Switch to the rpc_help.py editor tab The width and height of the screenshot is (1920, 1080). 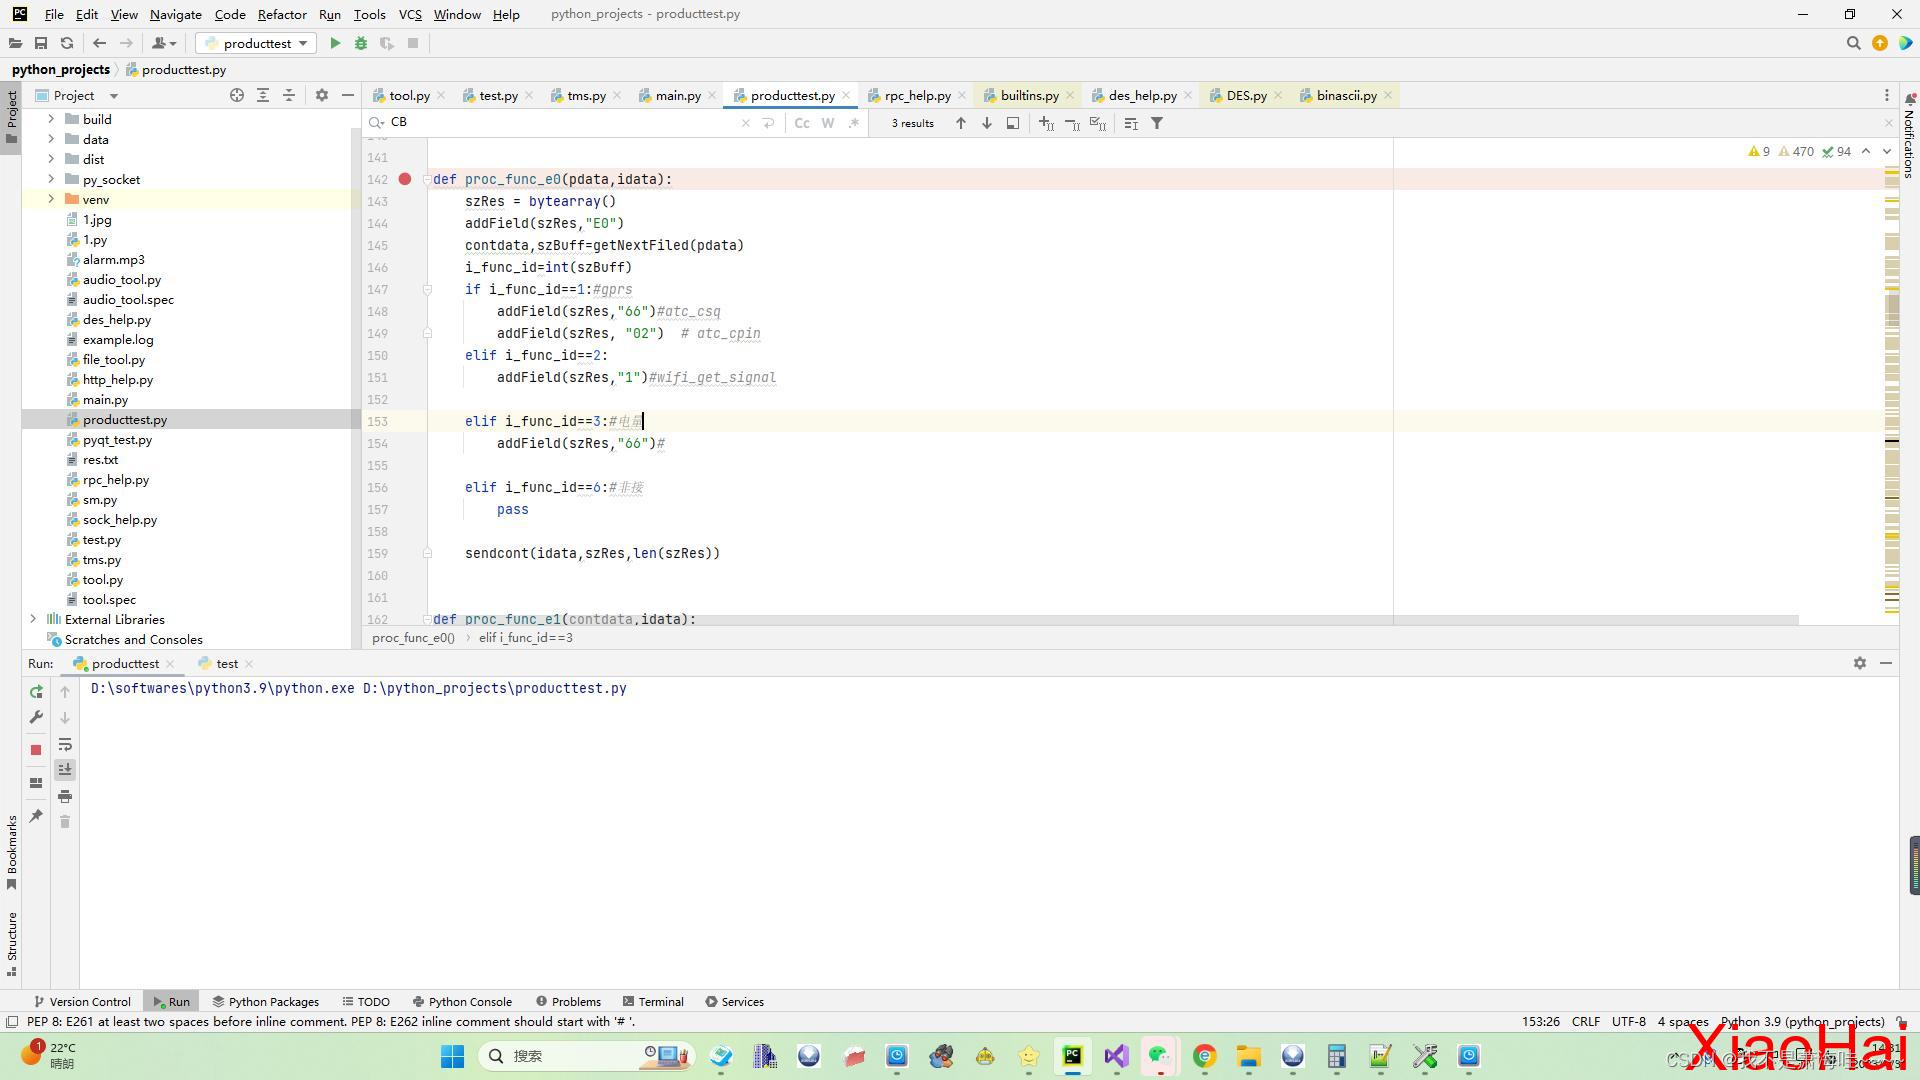[917, 95]
